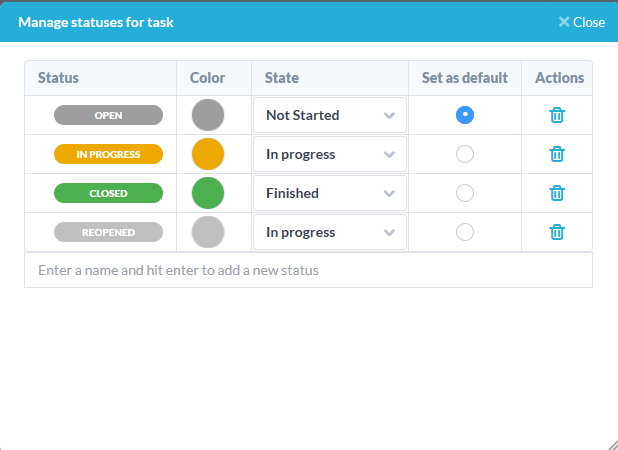Image resolution: width=618 pixels, height=450 pixels.
Task: Open the orange color swatch
Action: click(208, 154)
